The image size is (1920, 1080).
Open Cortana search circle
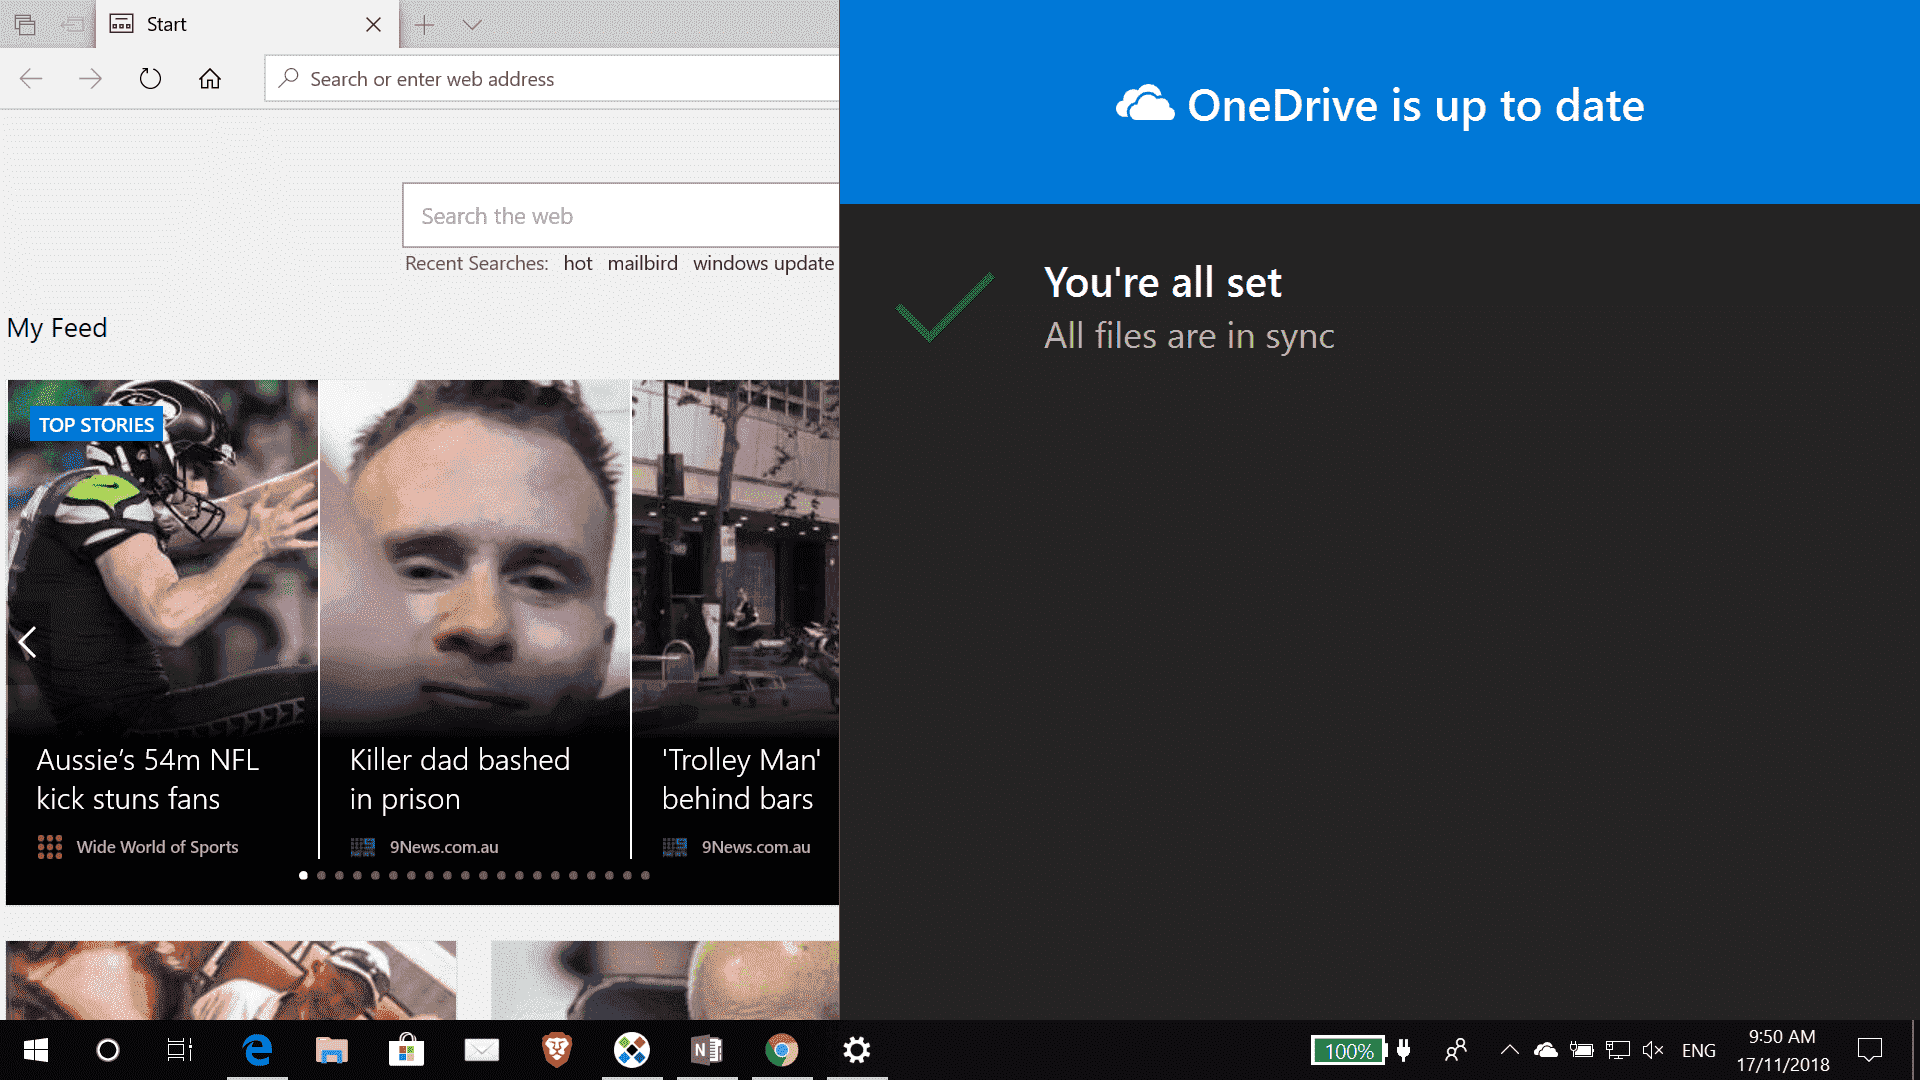[x=108, y=1050]
